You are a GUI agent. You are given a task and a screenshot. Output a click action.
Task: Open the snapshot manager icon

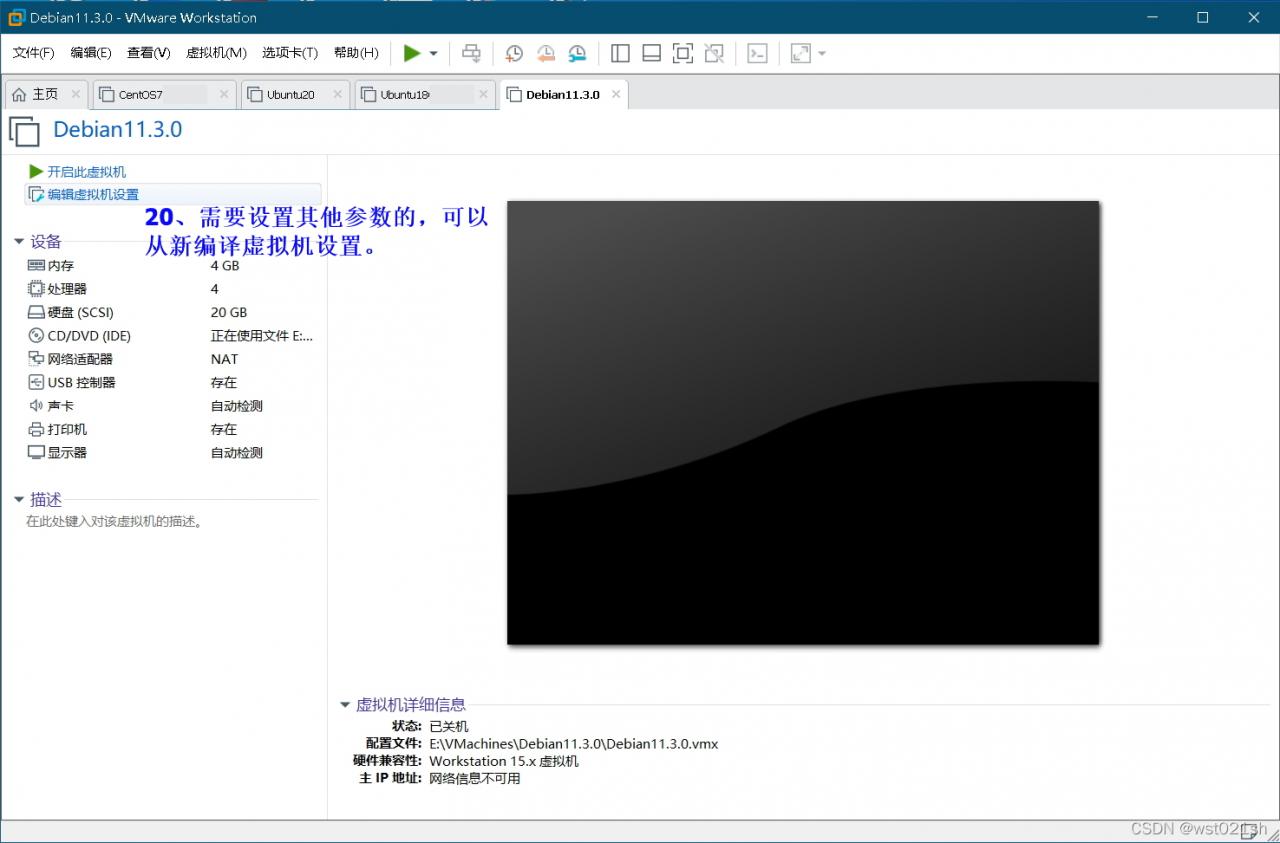click(577, 53)
